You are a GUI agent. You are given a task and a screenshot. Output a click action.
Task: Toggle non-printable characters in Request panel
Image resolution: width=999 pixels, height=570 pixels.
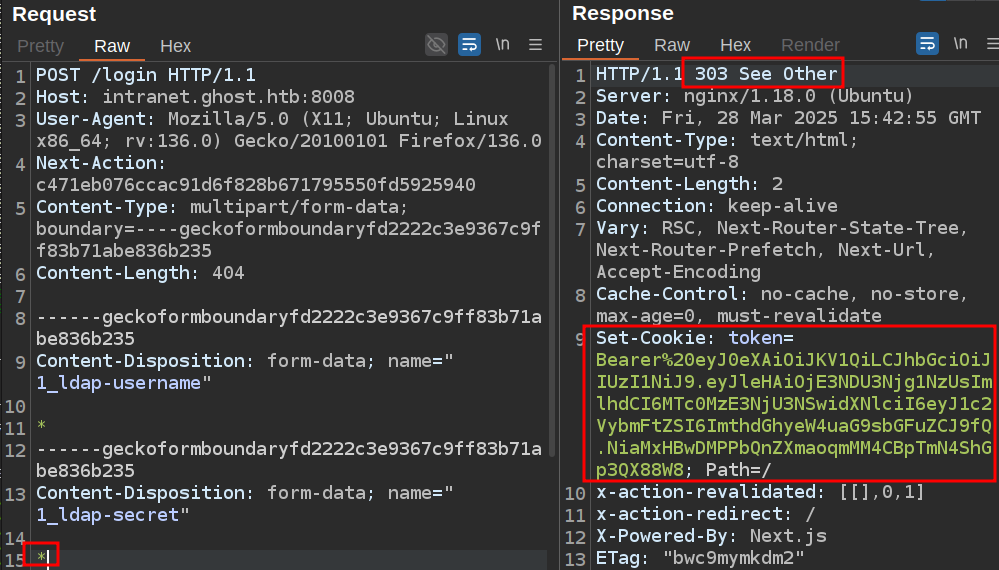(502, 45)
